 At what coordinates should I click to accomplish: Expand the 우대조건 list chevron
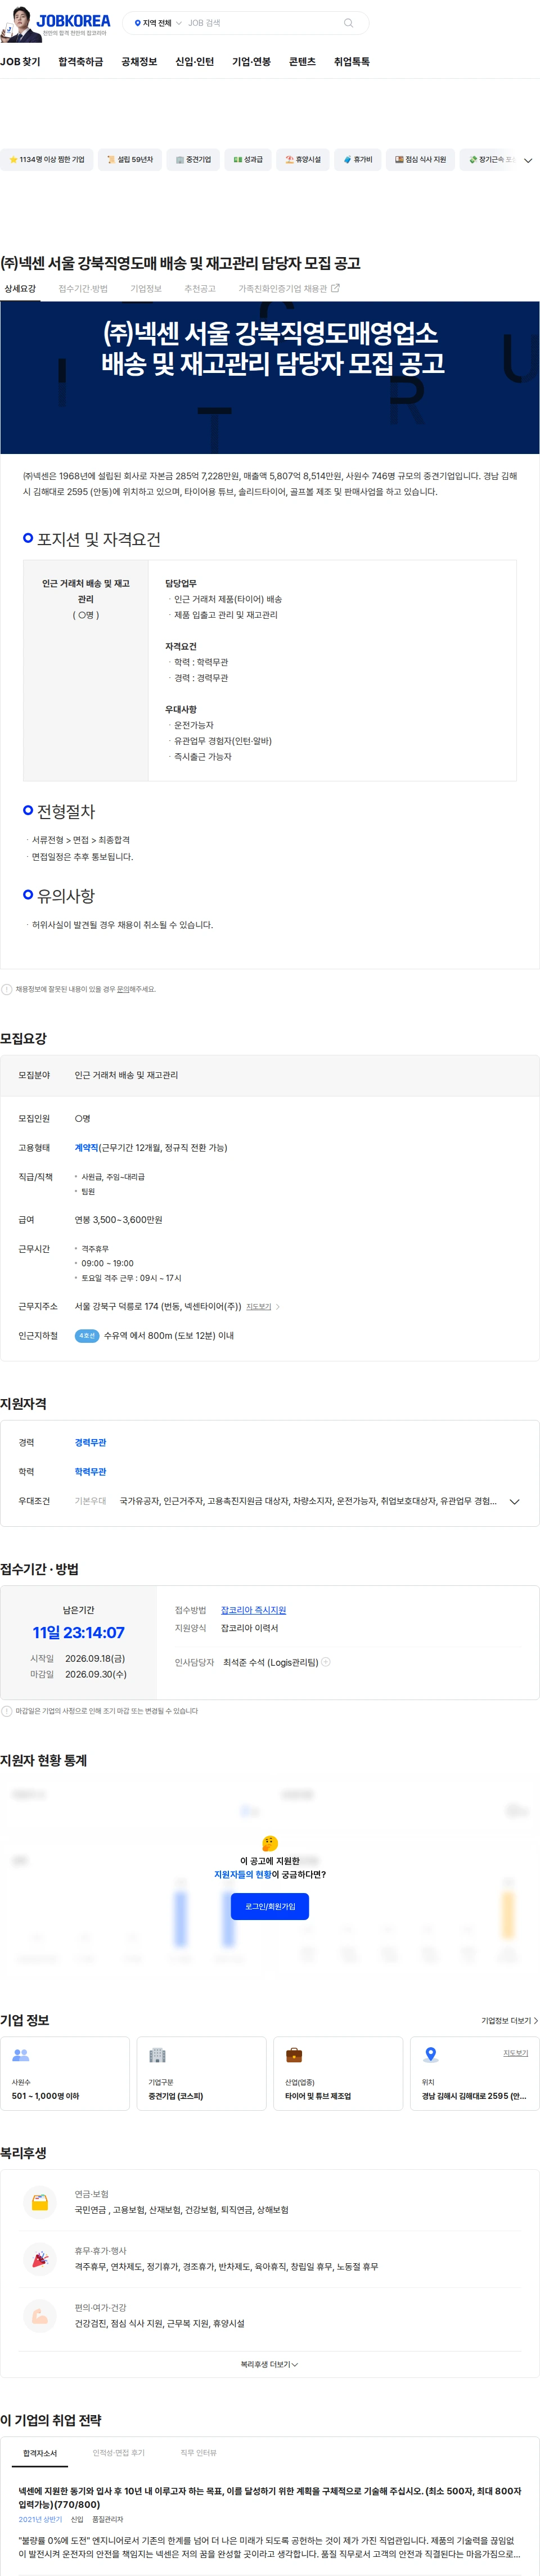(x=515, y=1501)
